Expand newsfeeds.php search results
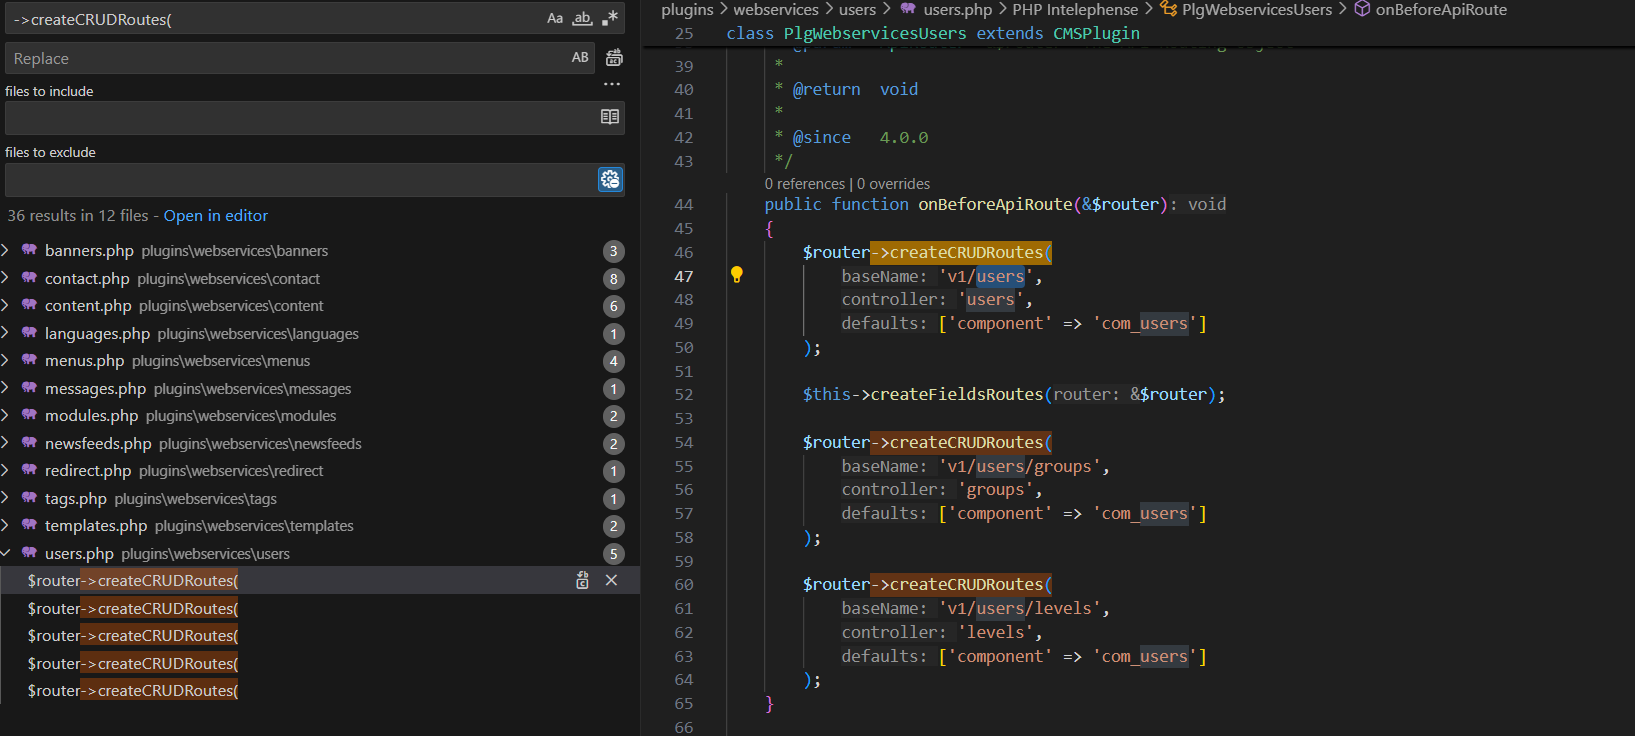 pos(6,443)
